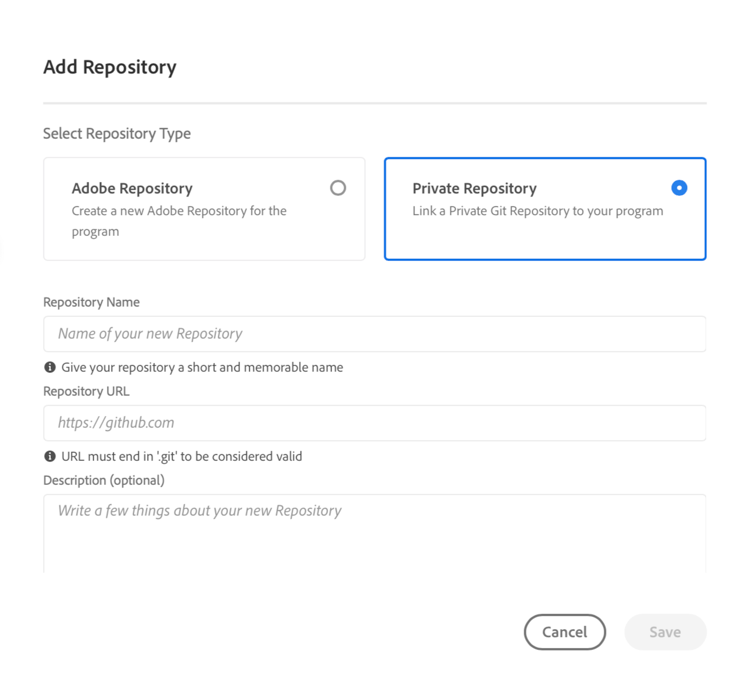Image resolution: width=750 pixels, height=691 pixels.
Task: Select the Adobe Repository radio button
Action: 338,188
